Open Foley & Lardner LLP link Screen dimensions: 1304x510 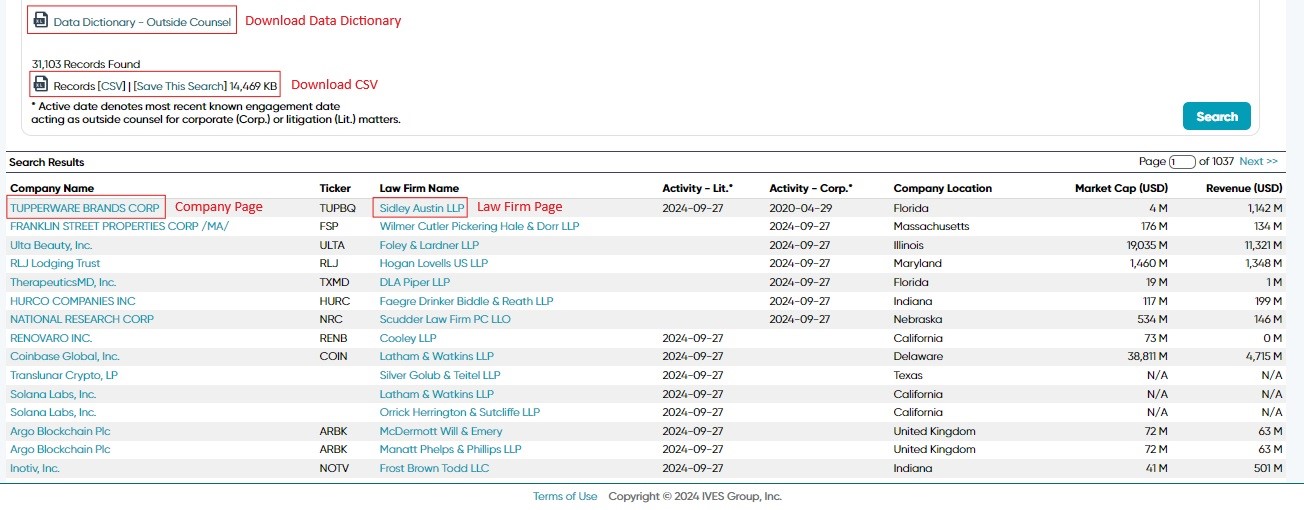coord(429,245)
